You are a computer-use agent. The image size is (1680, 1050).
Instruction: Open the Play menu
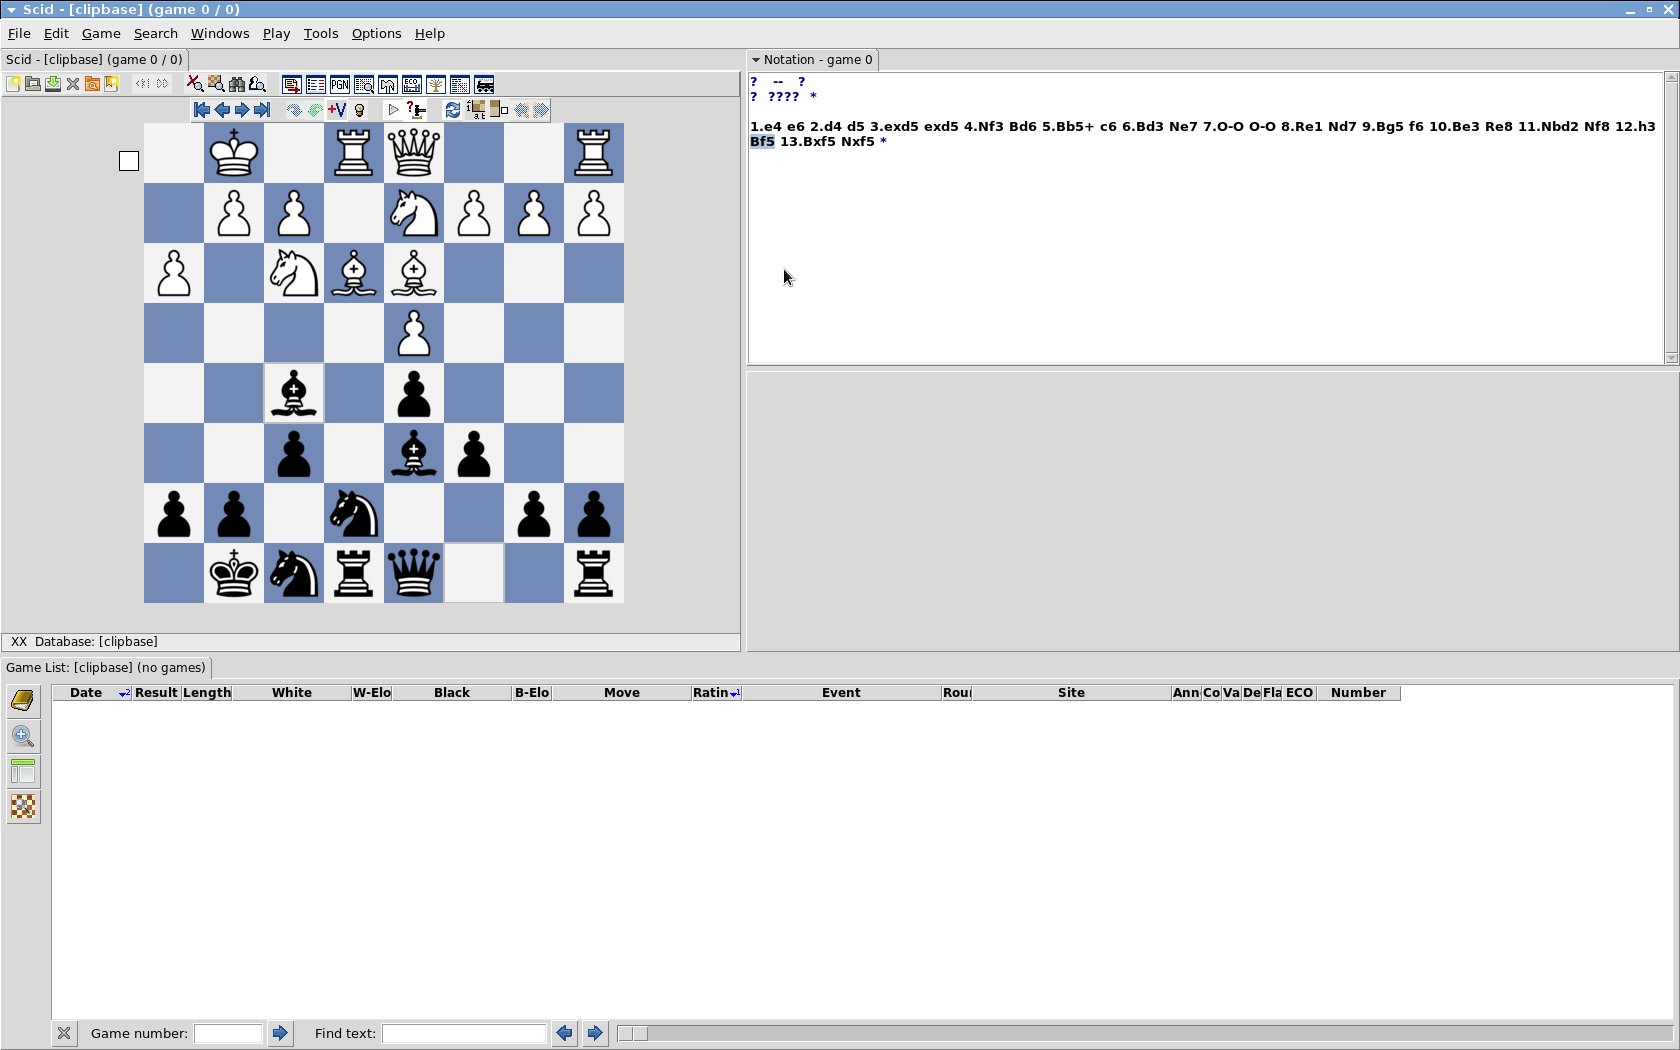(276, 33)
